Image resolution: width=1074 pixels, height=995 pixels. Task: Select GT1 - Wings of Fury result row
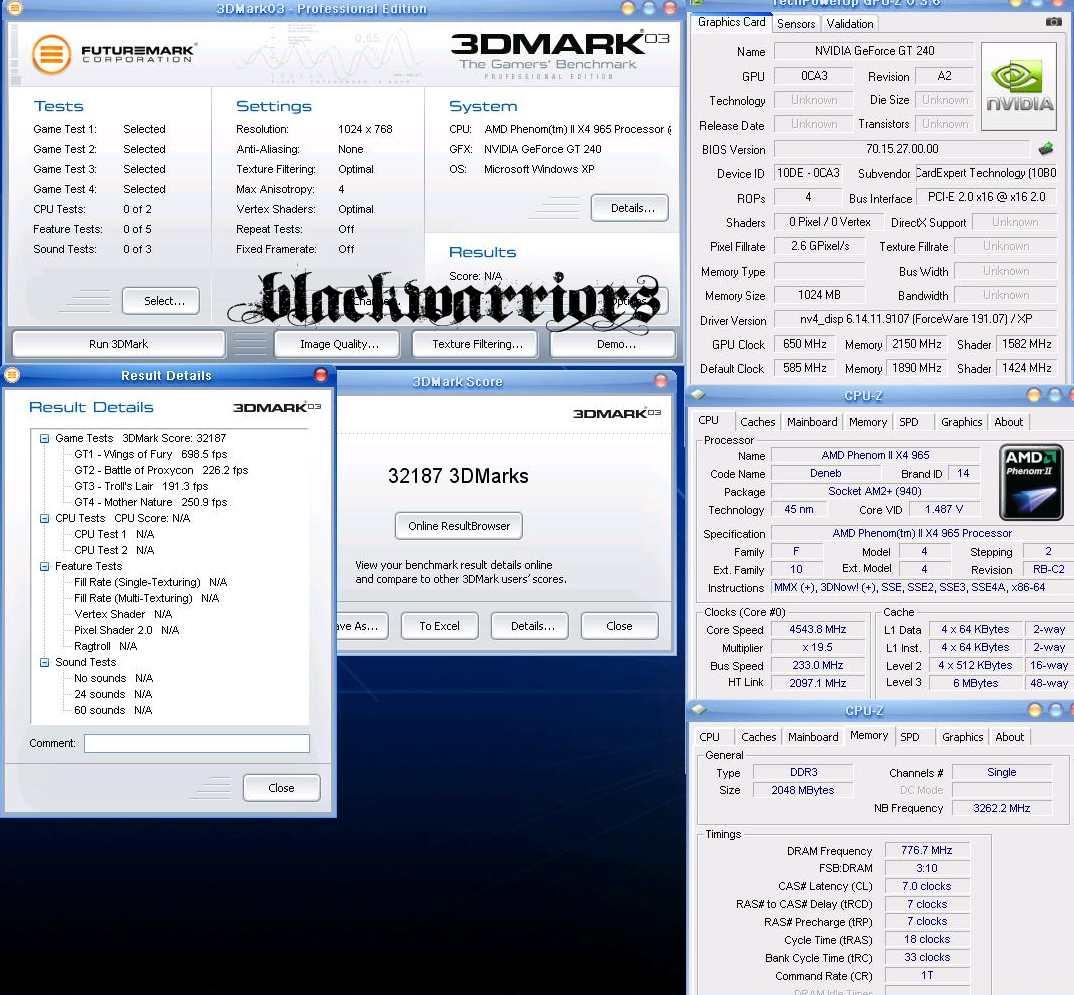151,454
